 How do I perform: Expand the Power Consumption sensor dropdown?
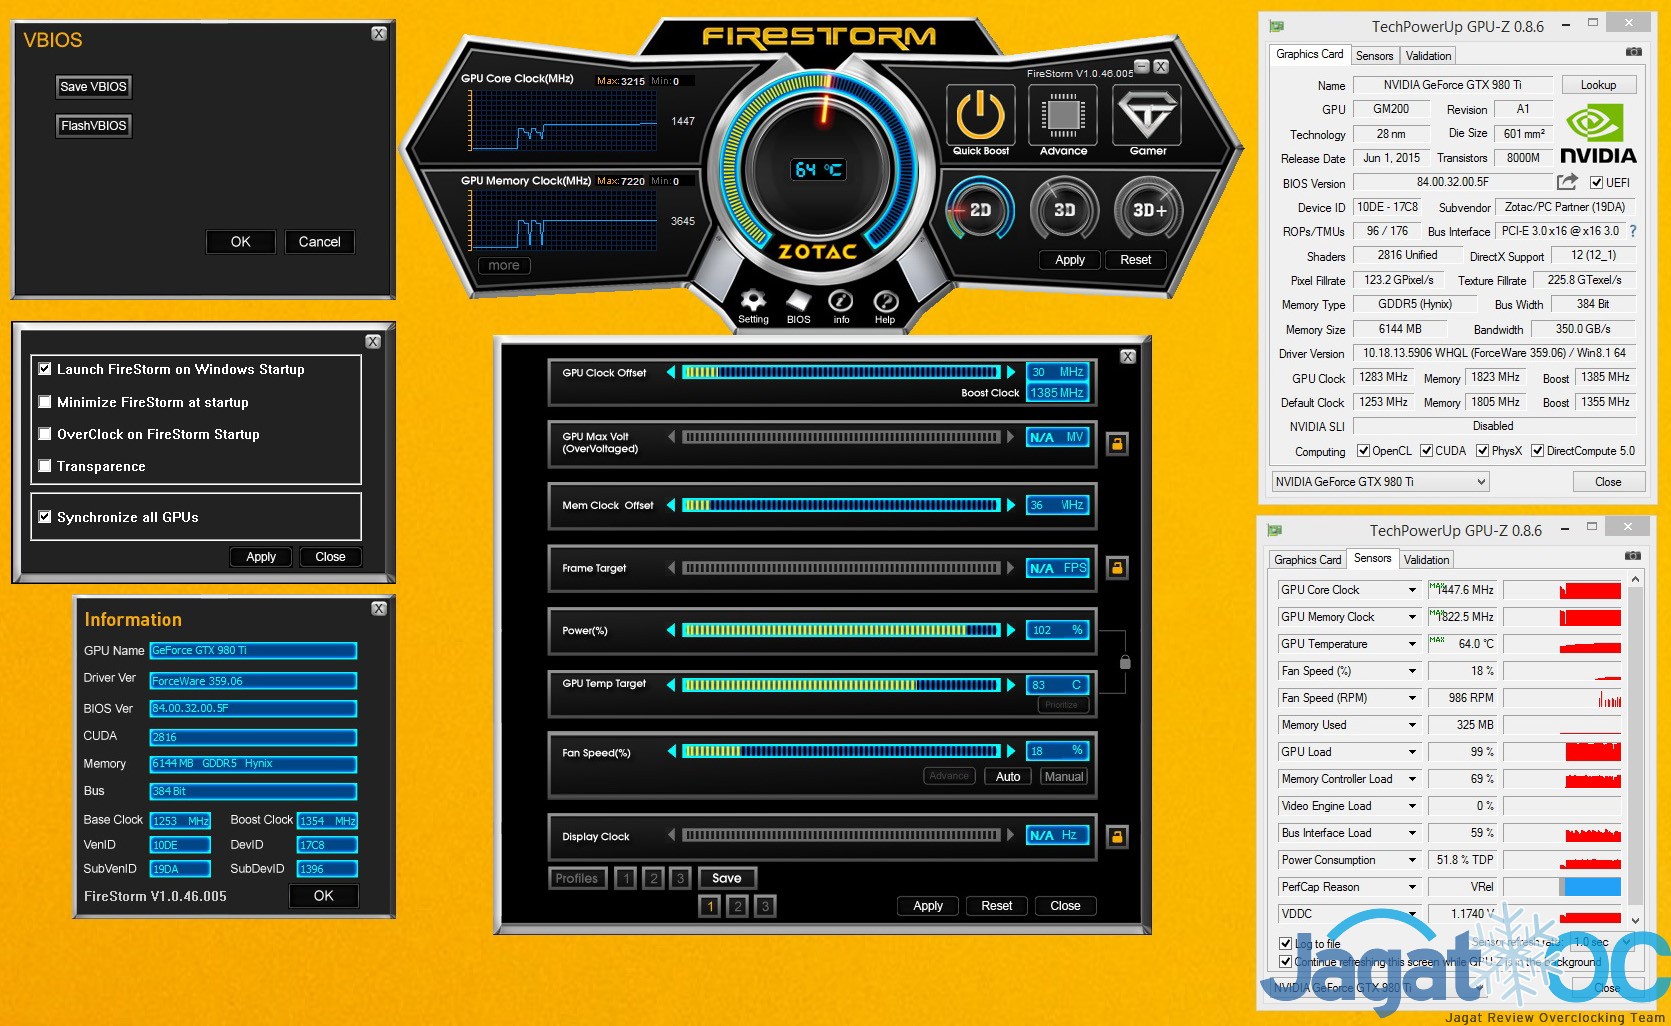tap(1412, 860)
